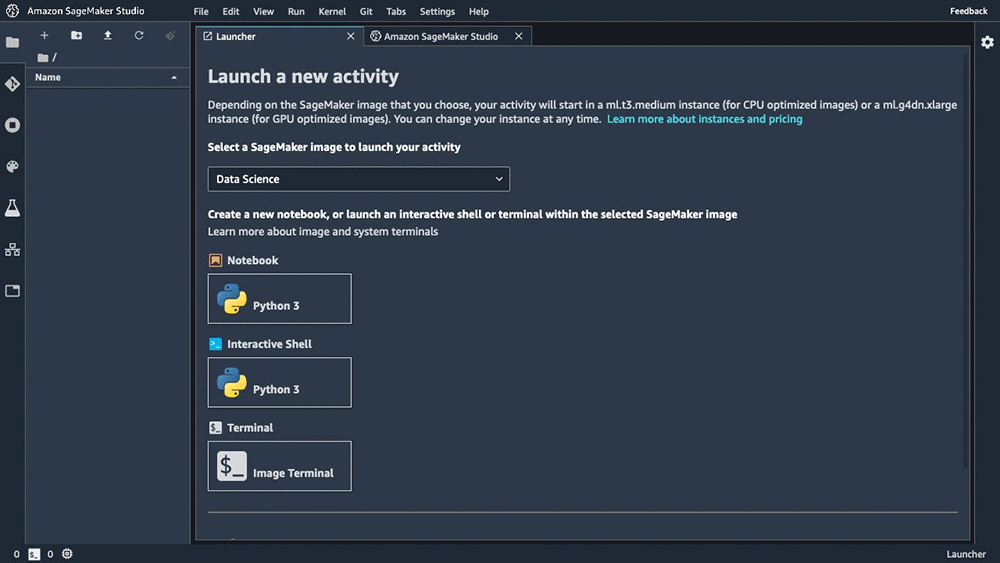Launch the Image Terminal card
Image resolution: width=1000 pixels, height=563 pixels.
(279, 466)
